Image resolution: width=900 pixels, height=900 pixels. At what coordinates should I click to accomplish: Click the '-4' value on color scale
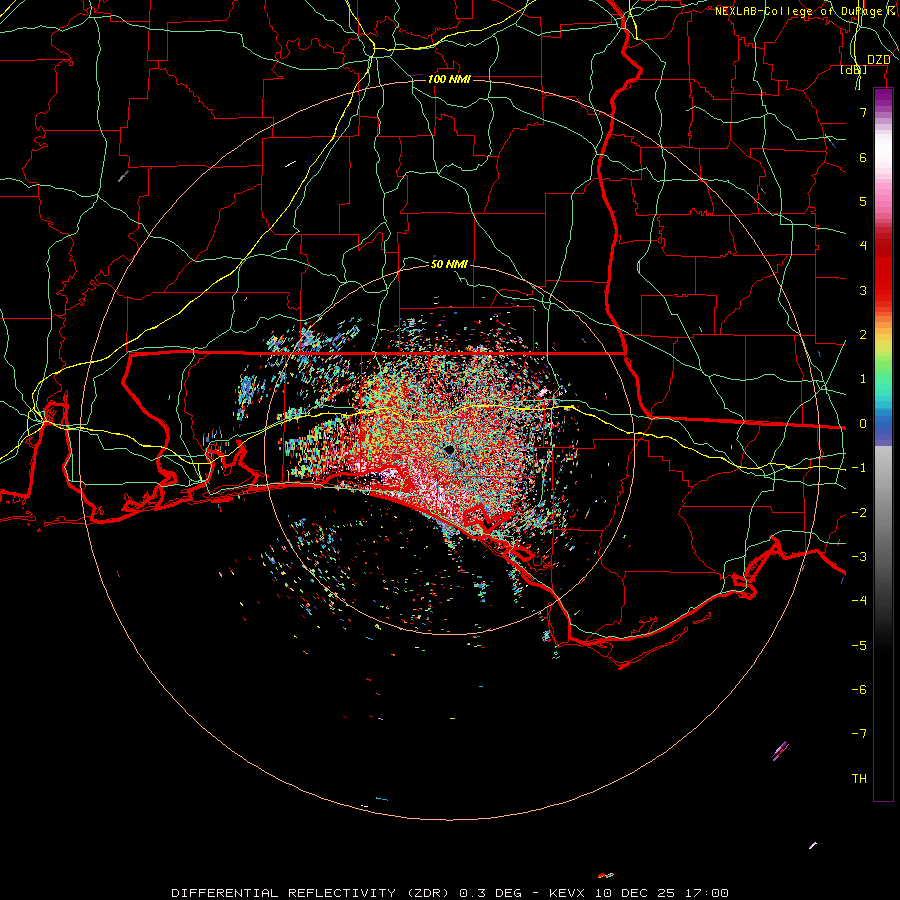[x=859, y=601]
